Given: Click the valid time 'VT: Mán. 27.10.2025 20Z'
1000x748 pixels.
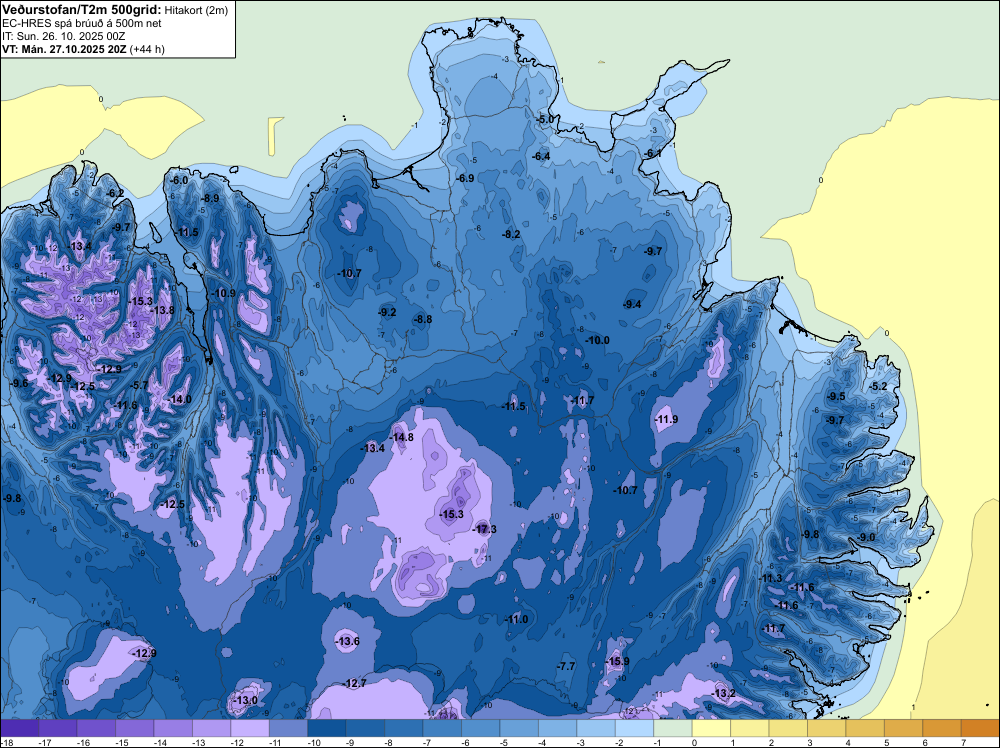Looking at the screenshot, I should pos(64,49).
